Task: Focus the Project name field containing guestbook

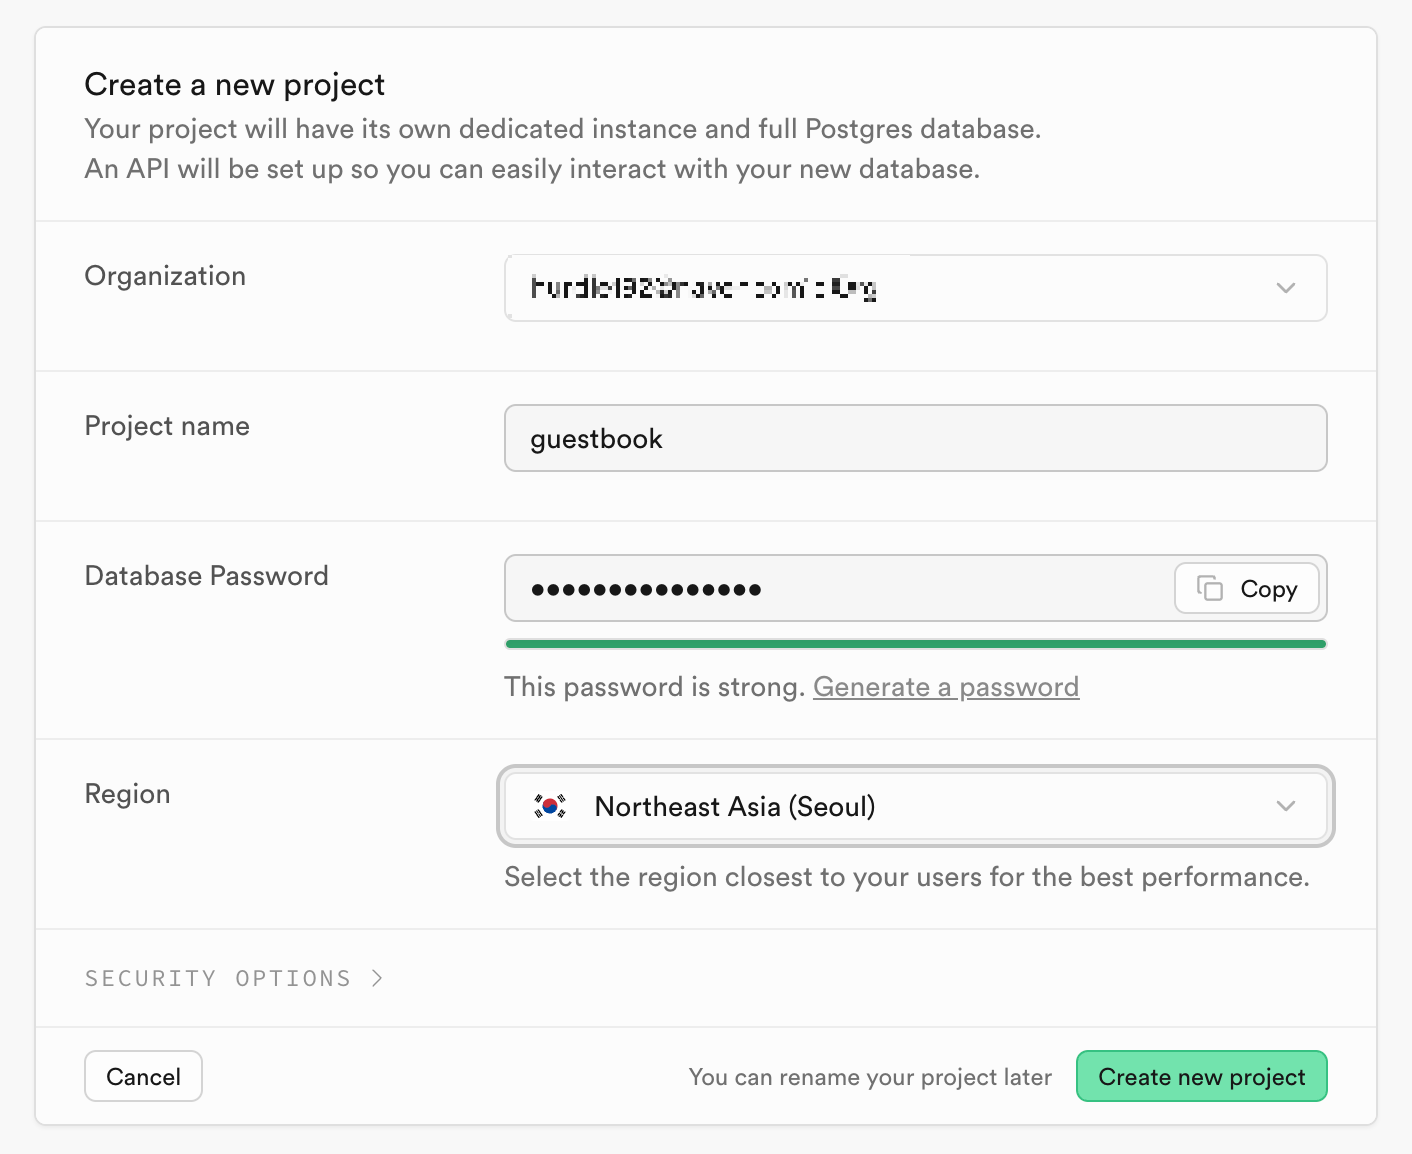Action: tap(915, 438)
